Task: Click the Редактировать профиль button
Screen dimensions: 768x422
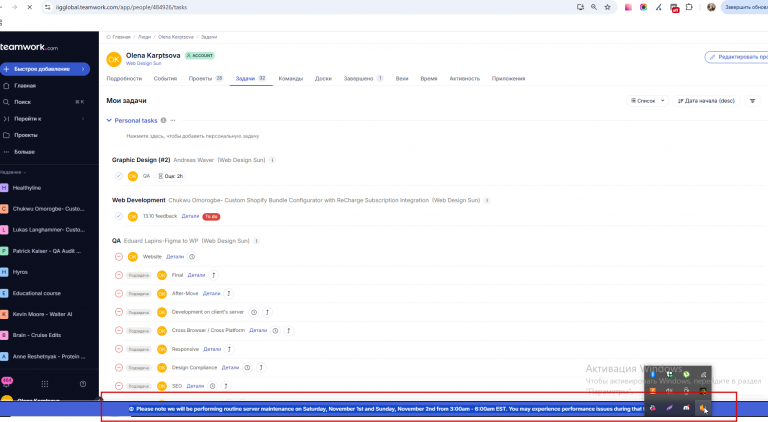Action: pyautogui.click(x=736, y=57)
